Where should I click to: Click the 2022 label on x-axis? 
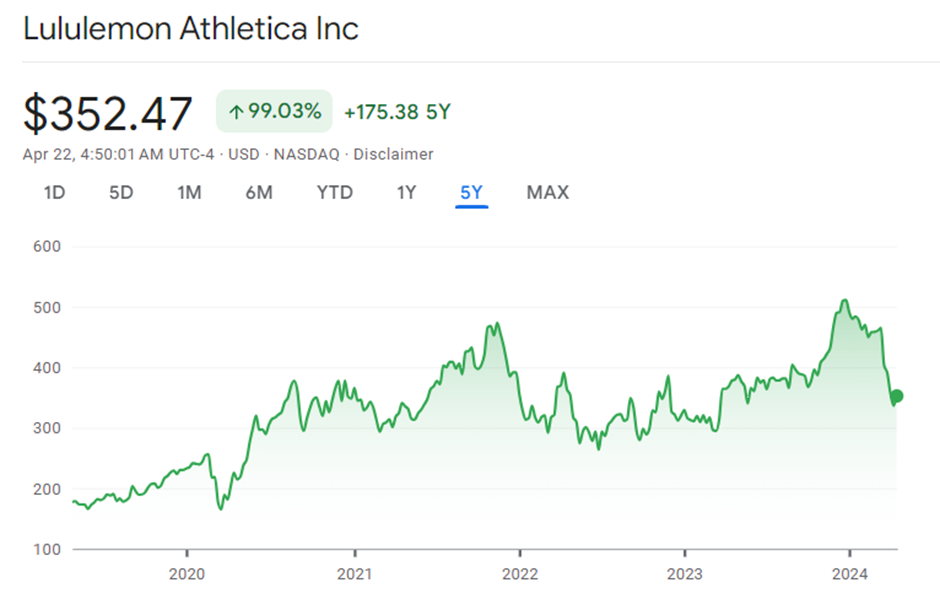(x=519, y=574)
